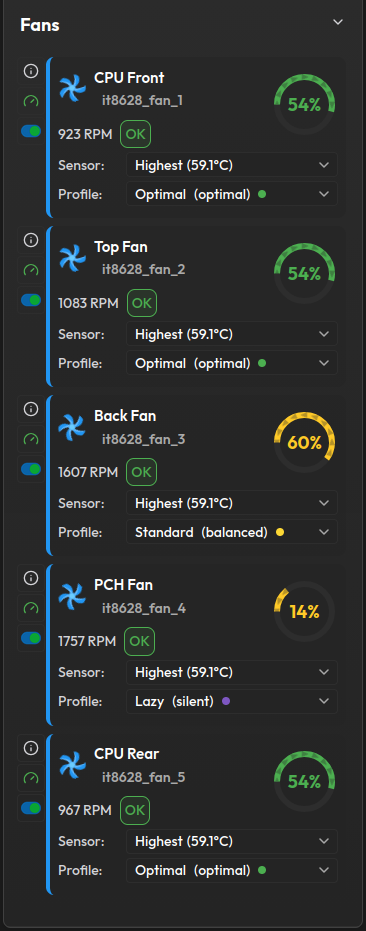Click the speedometer icon beside Top Fan
Screen dimensions: 366x931
30,270
